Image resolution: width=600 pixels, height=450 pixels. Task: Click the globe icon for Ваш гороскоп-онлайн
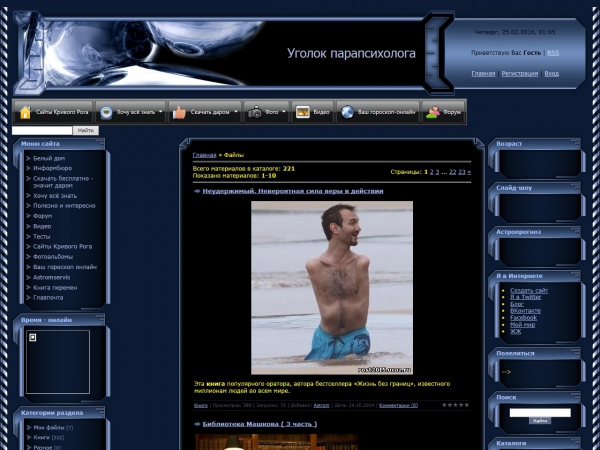(x=347, y=112)
